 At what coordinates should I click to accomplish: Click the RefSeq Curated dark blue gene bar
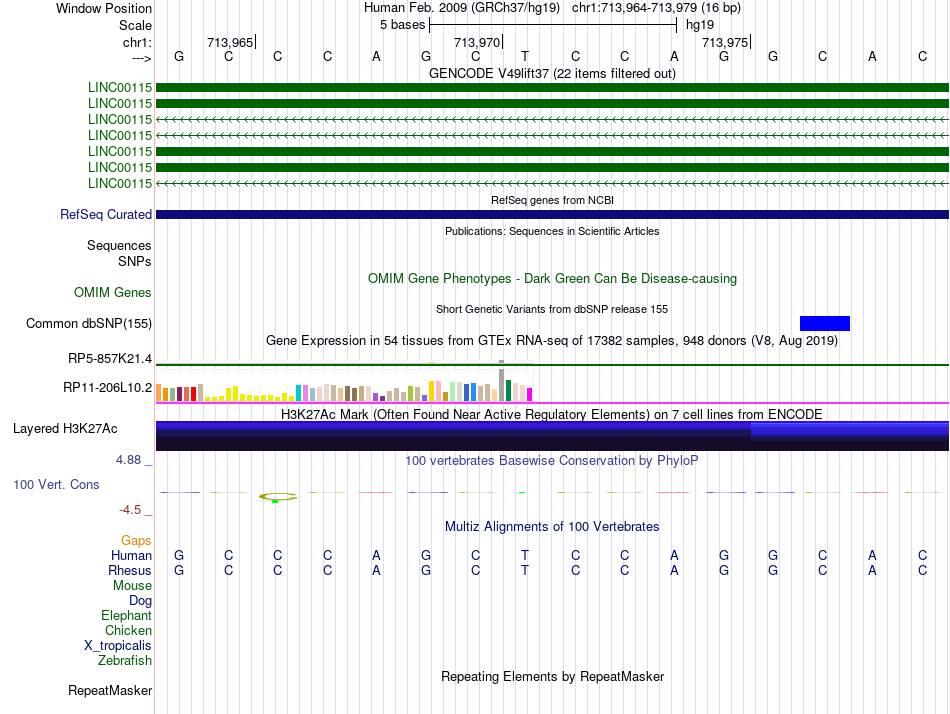[x=552, y=215]
